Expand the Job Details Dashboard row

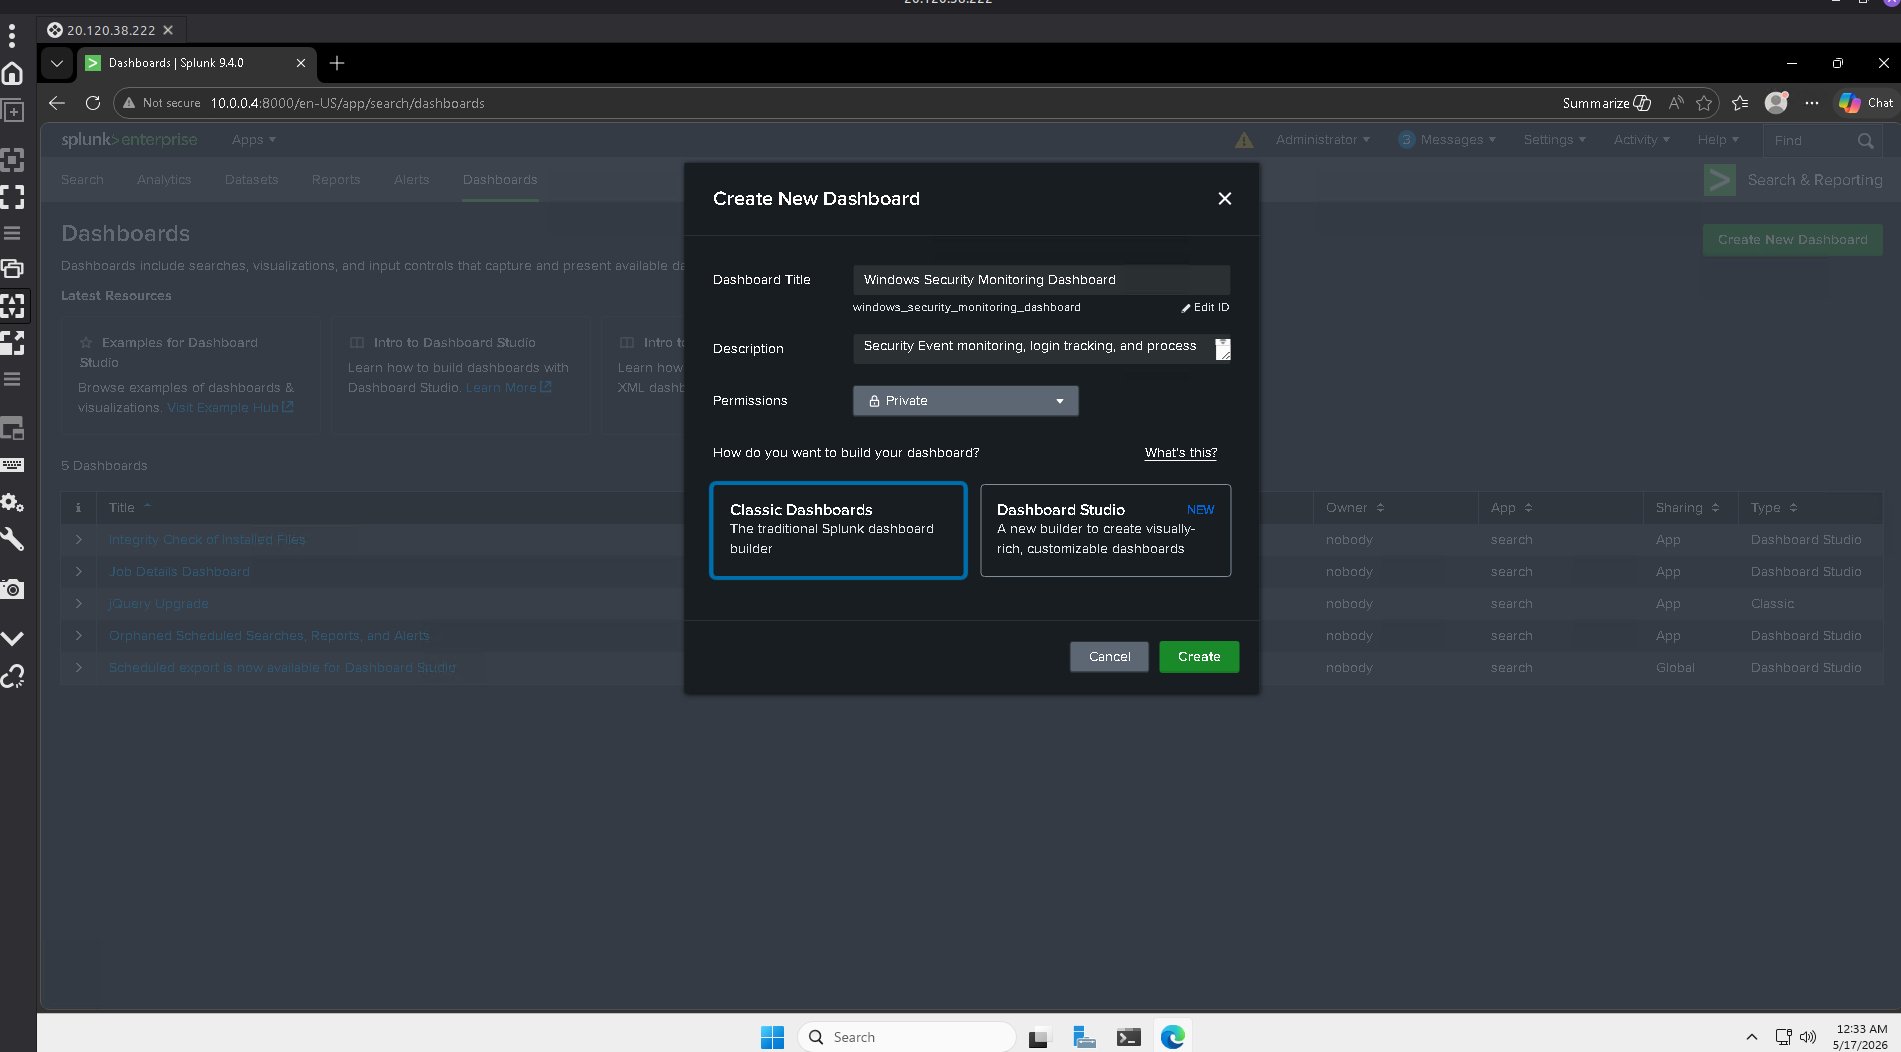[79, 572]
